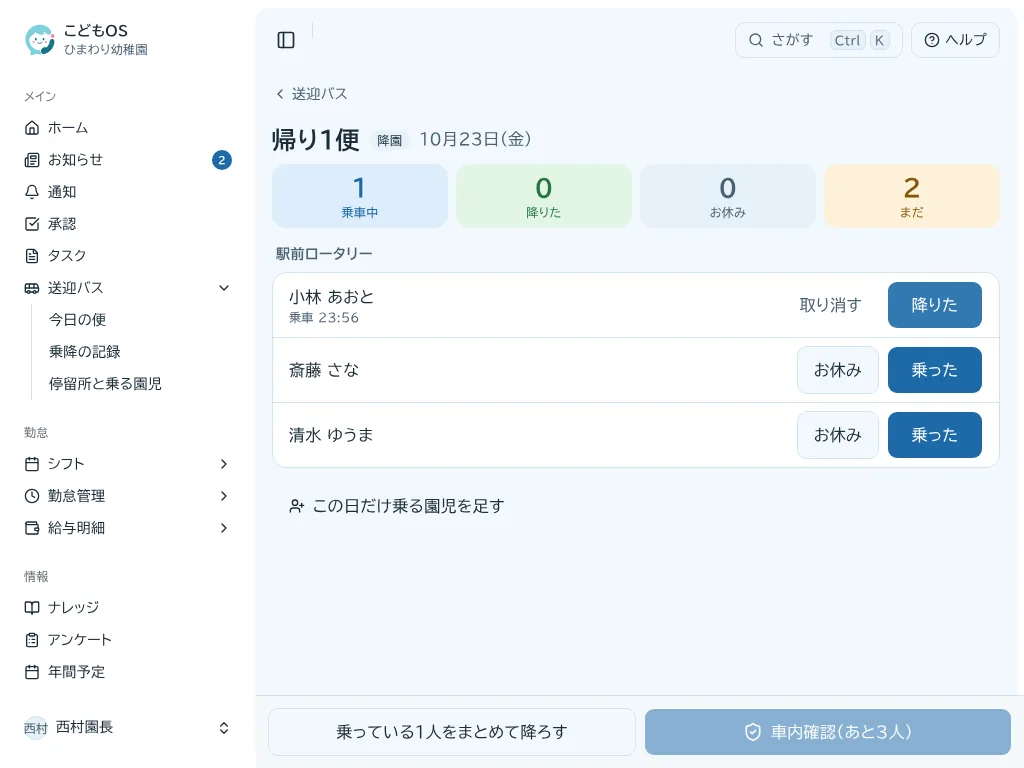The image size is (1024, 768).
Task: Click the 西村 avatar
Action: pyautogui.click(x=36, y=728)
